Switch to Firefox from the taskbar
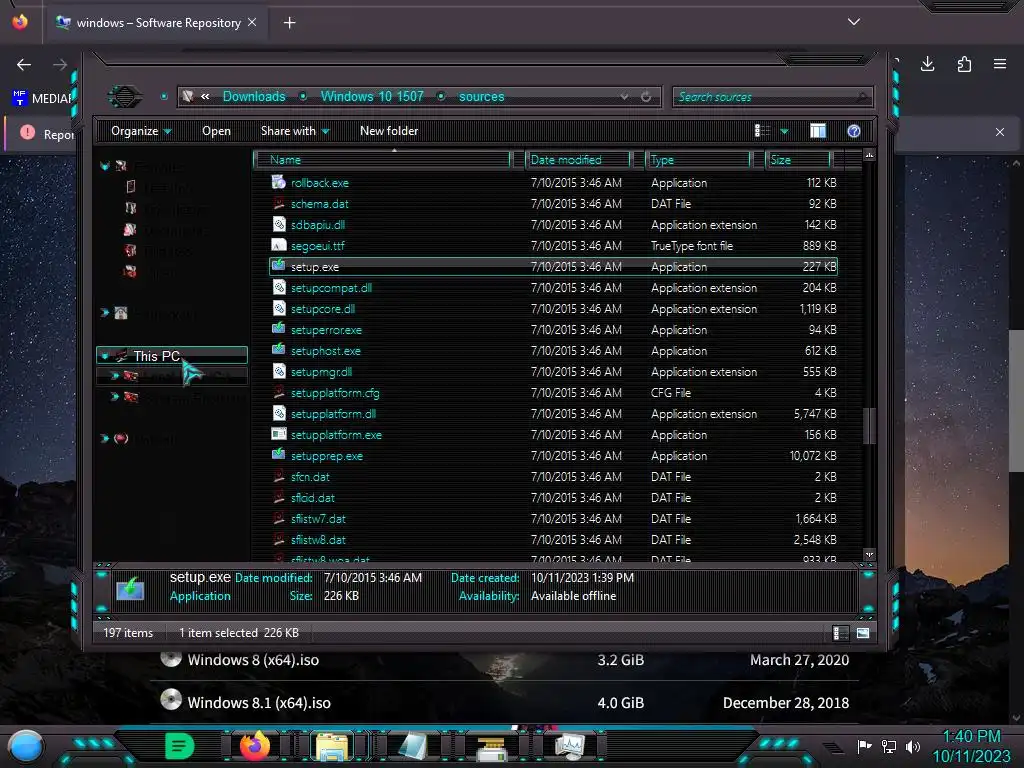 click(255, 746)
